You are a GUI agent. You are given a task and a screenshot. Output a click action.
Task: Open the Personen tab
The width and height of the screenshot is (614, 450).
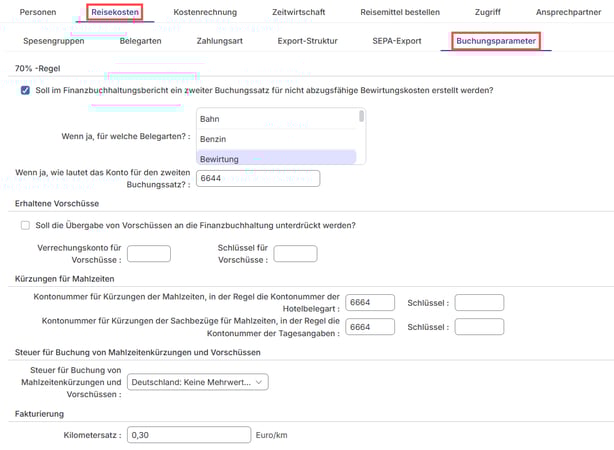[38, 12]
